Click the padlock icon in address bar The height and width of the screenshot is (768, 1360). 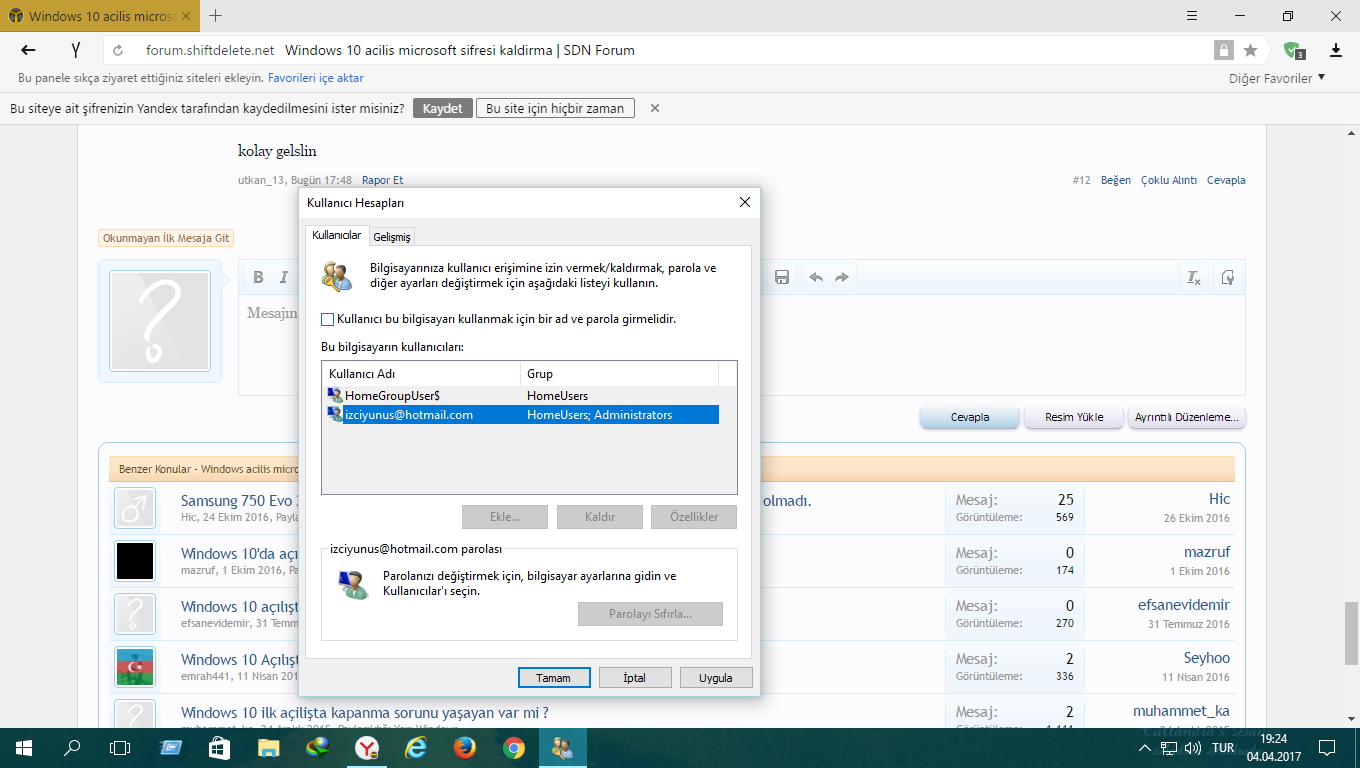[x=1223, y=50]
